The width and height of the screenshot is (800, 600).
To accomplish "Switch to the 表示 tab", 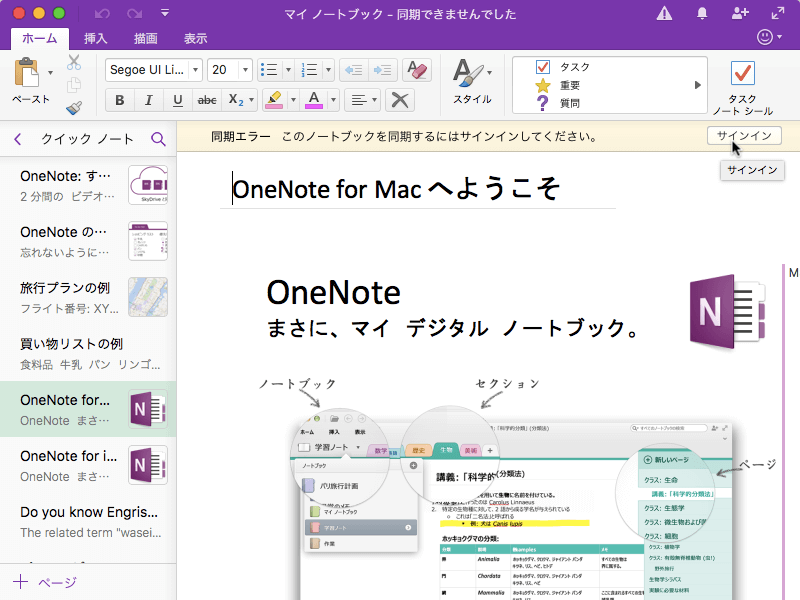I will tap(195, 38).
